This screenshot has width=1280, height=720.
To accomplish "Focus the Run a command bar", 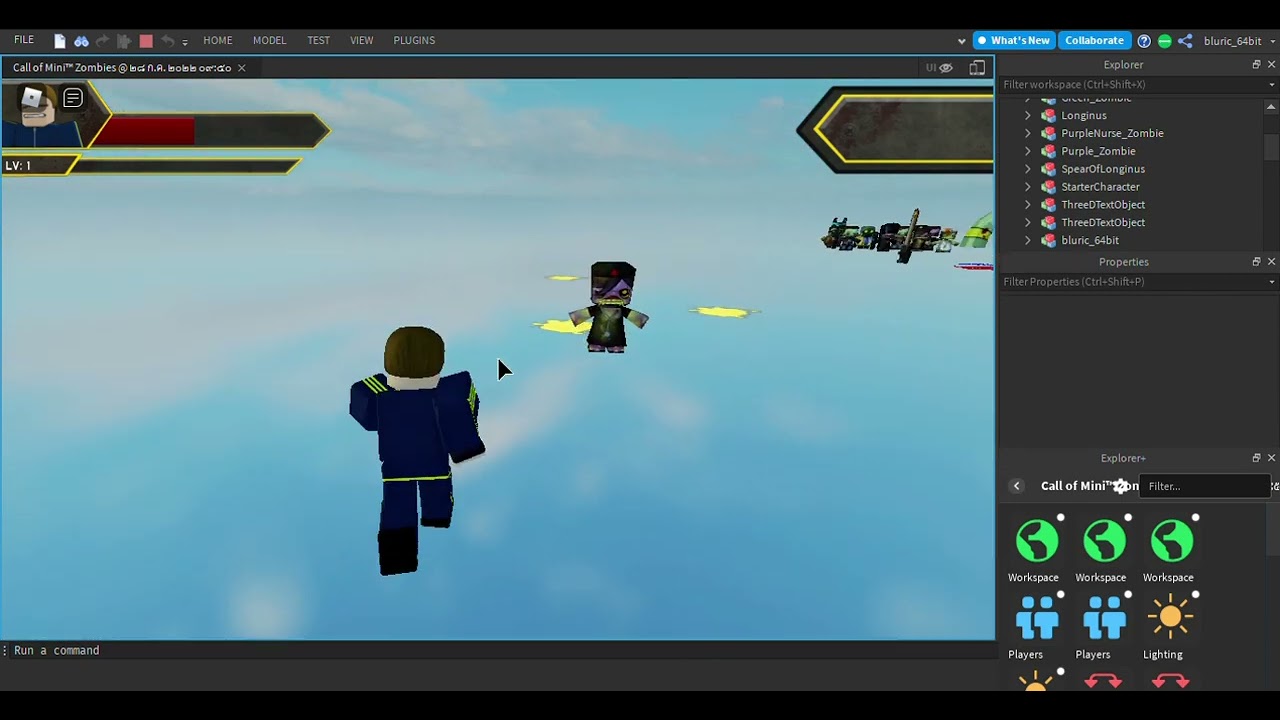I will pyautogui.click(x=500, y=650).
